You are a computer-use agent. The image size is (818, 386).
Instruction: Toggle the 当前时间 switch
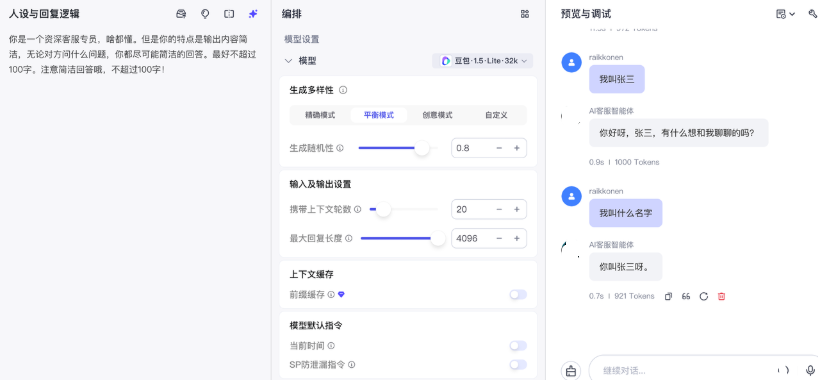tap(518, 345)
